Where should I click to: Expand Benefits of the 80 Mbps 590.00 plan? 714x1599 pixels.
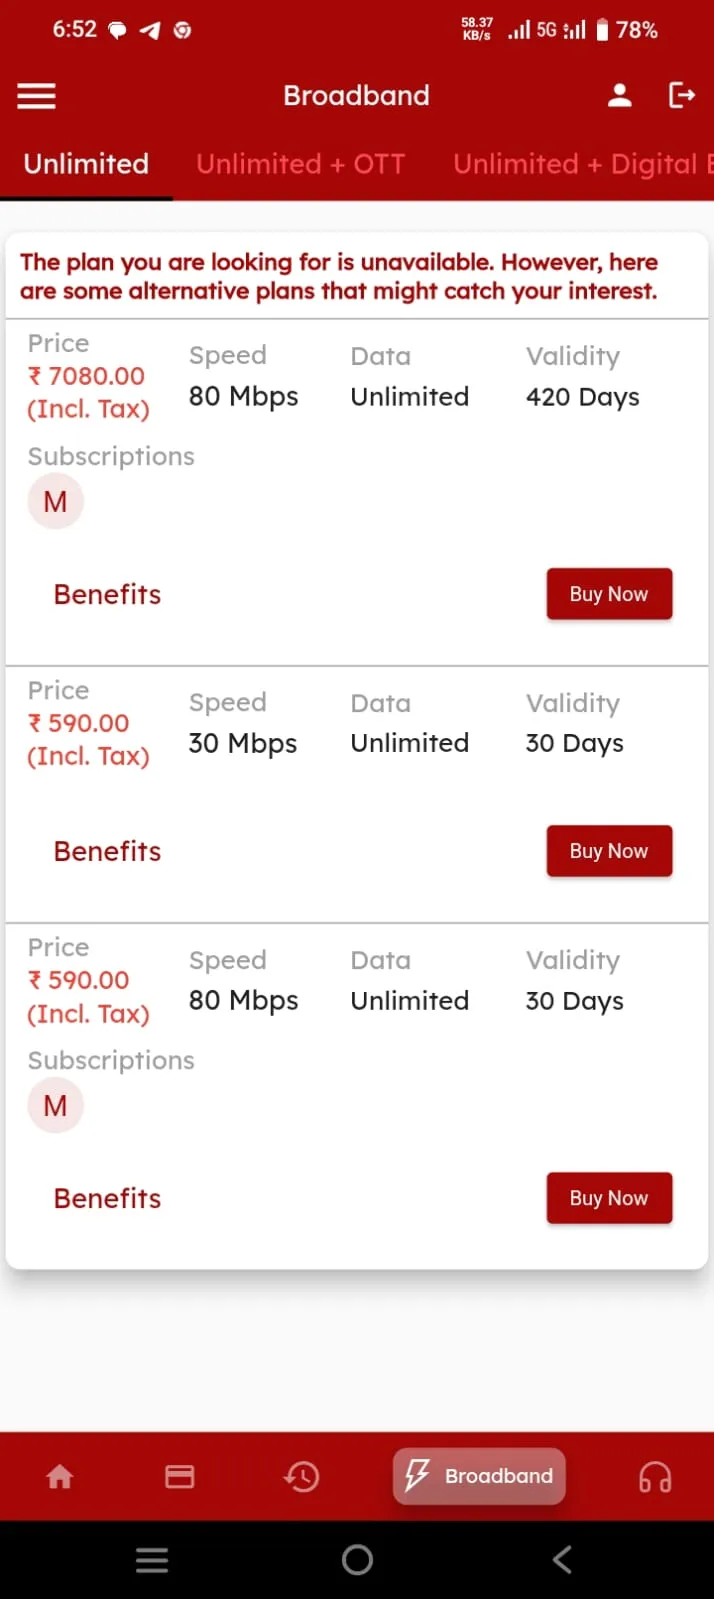tap(107, 1198)
